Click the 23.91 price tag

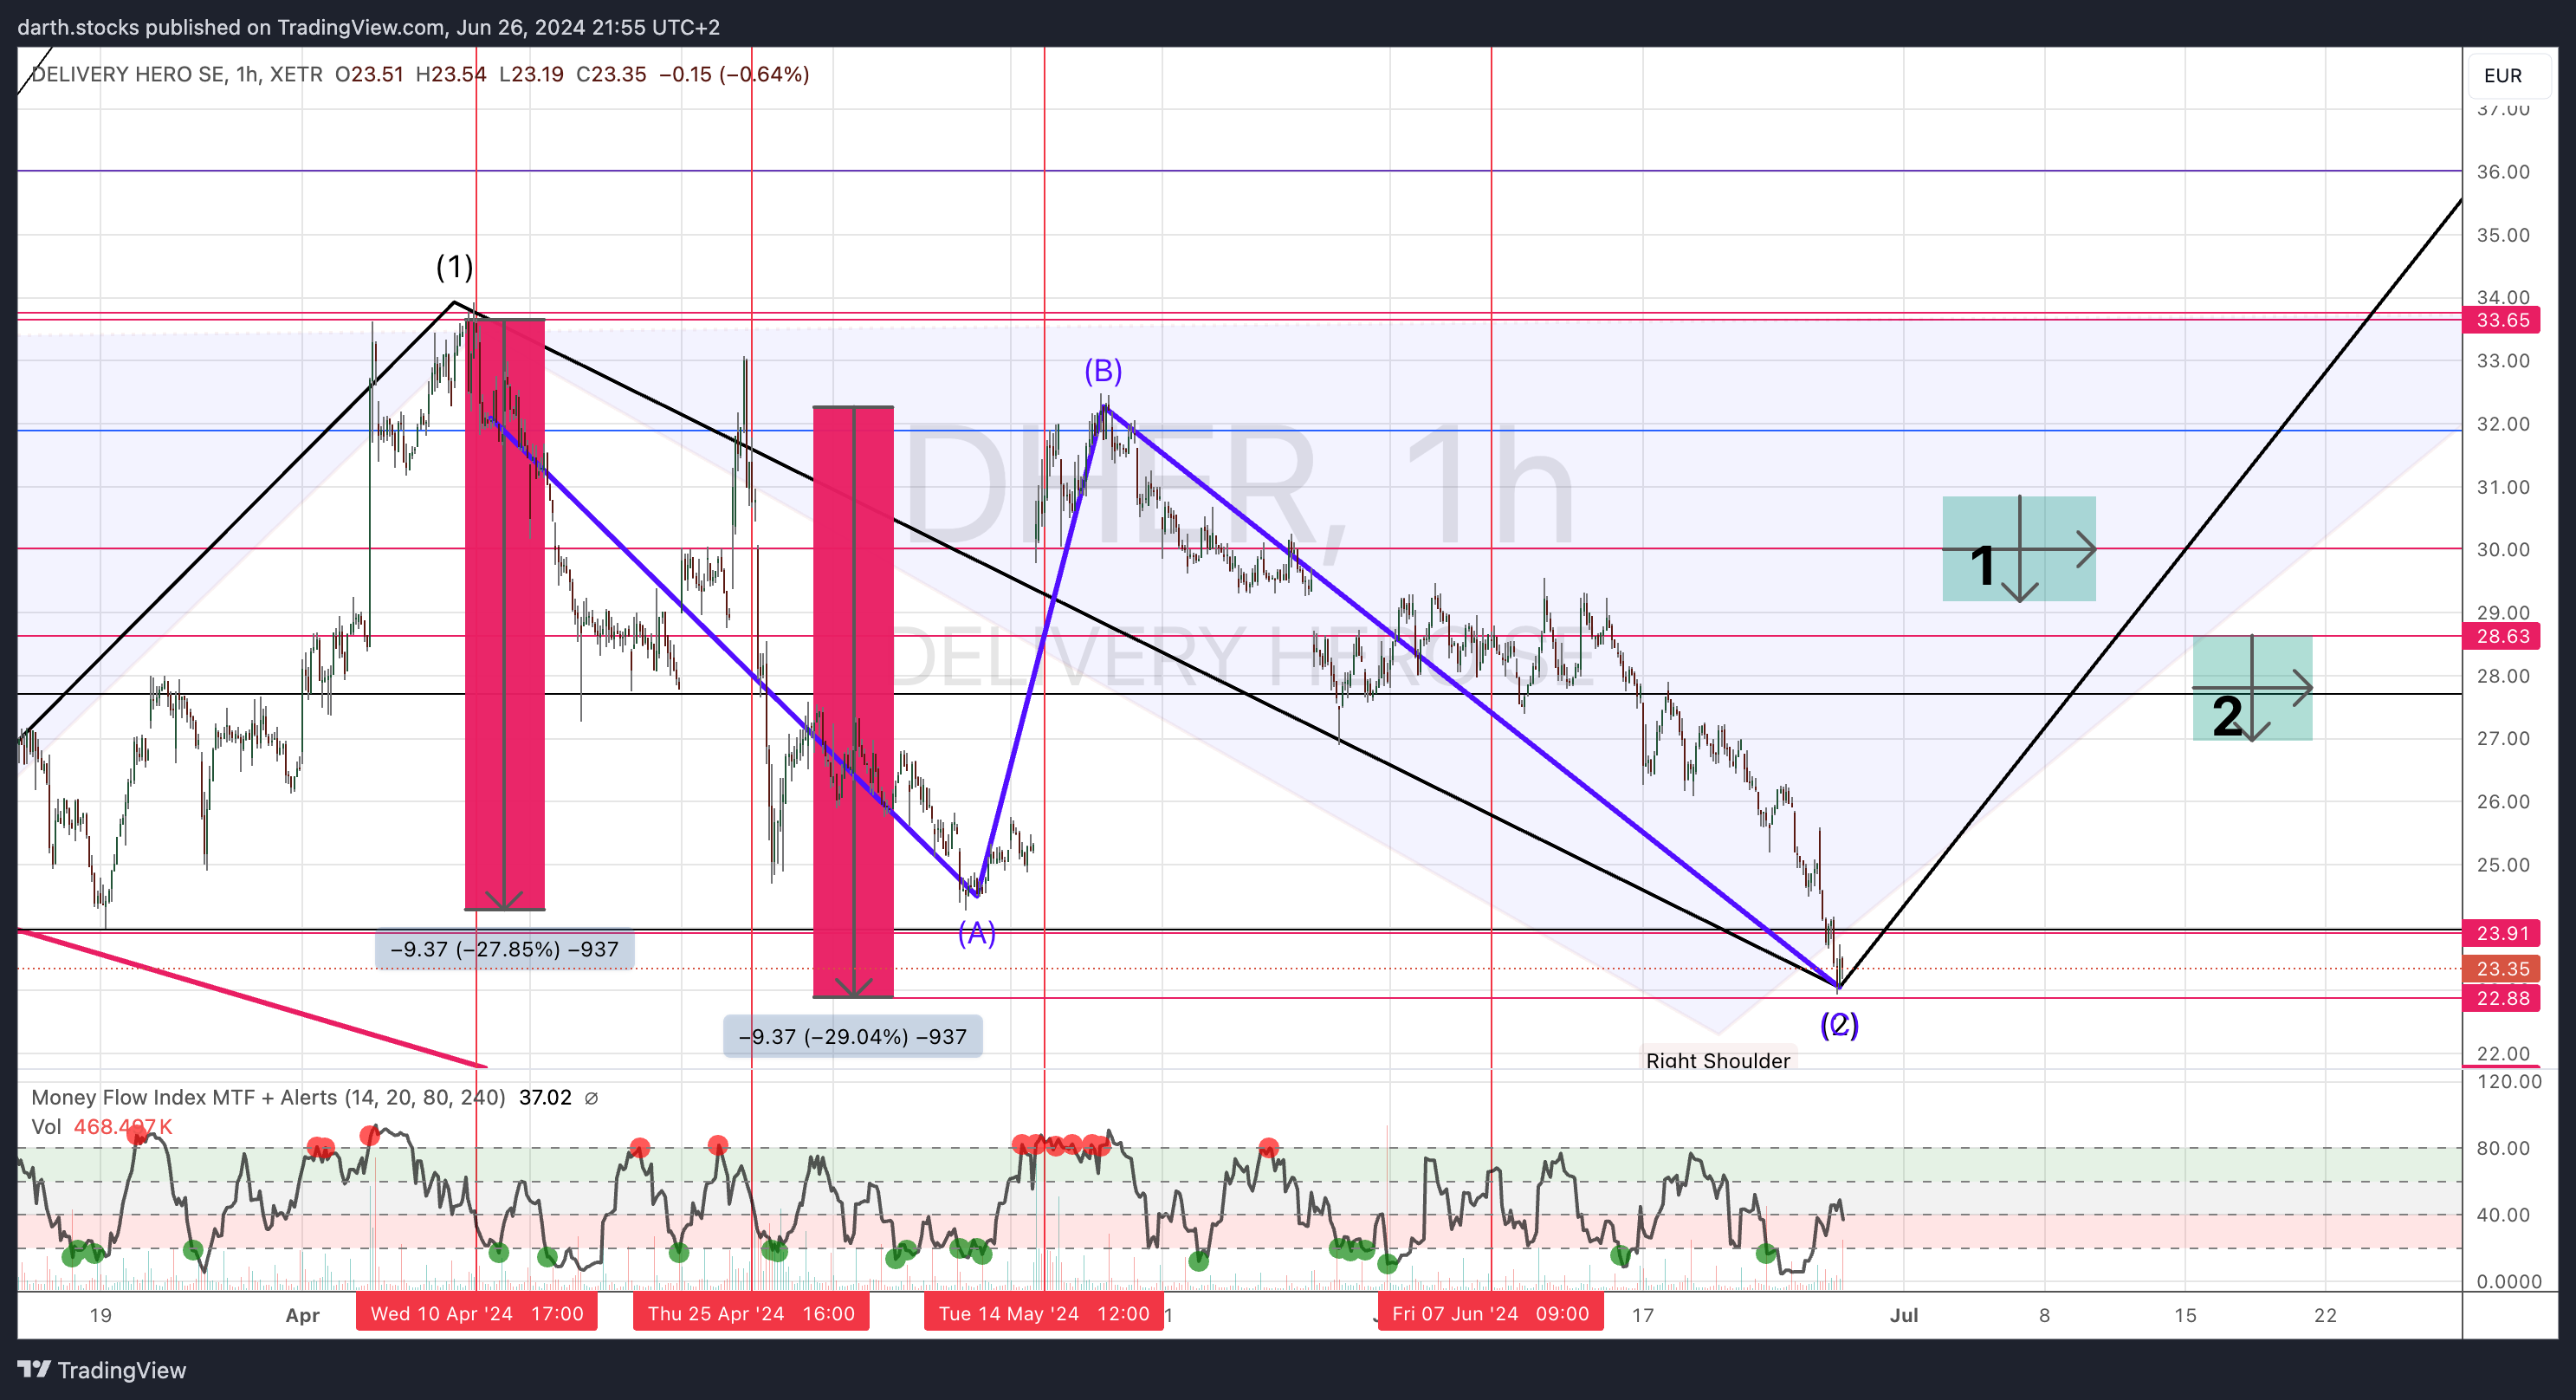coord(2502,933)
